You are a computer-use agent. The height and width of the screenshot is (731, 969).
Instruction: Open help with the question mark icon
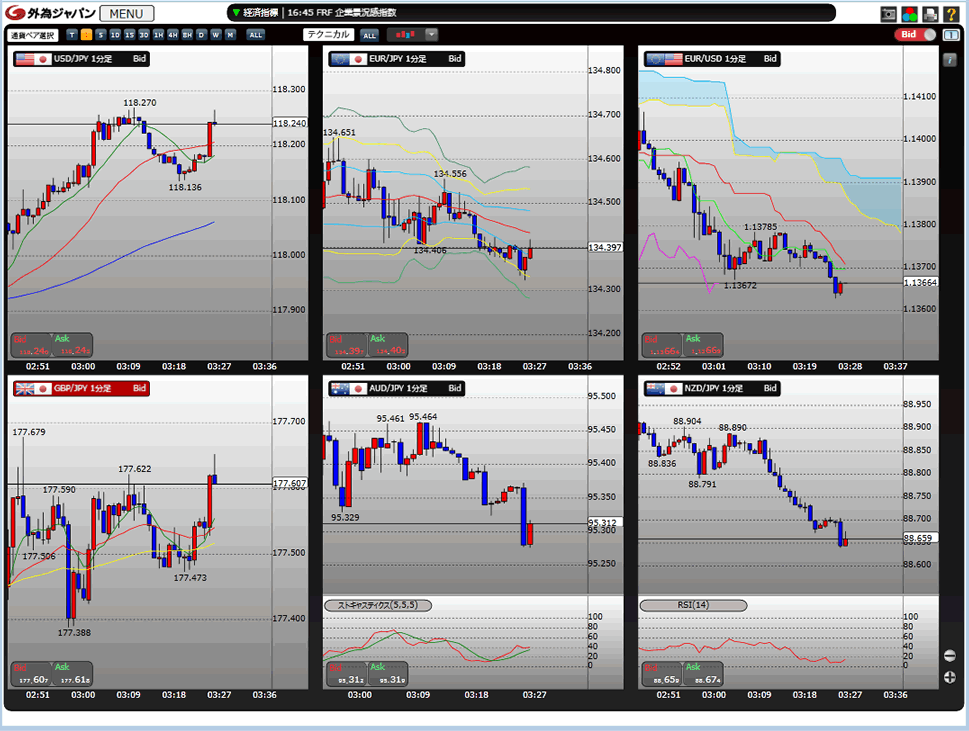click(951, 14)
